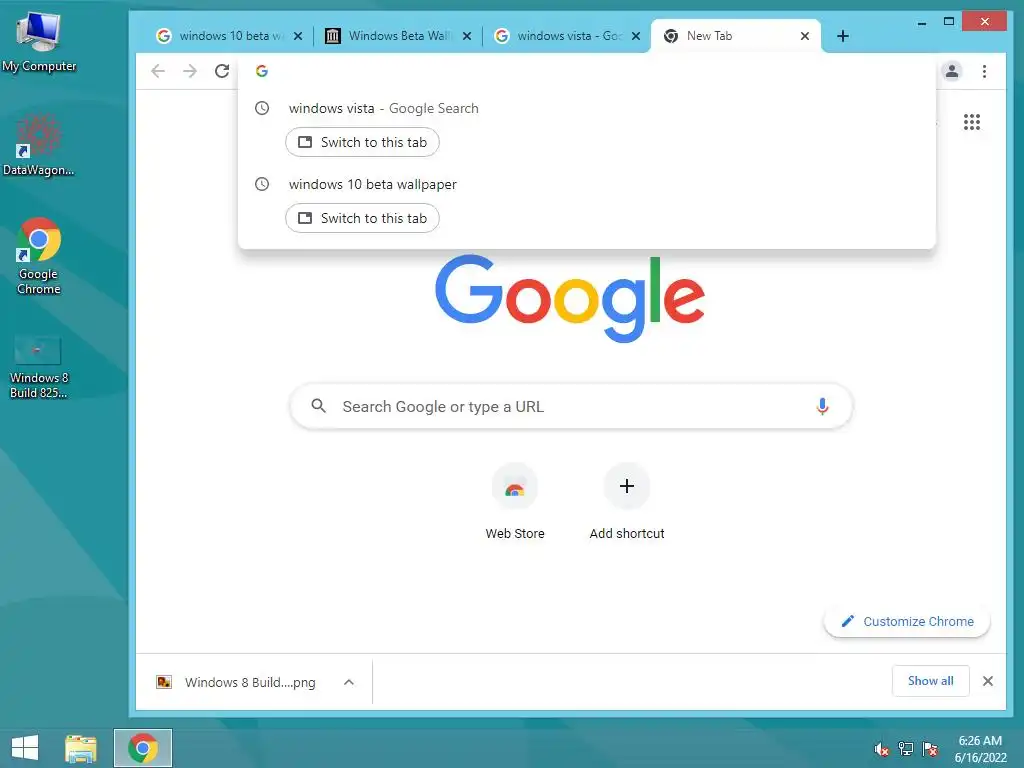Click the 'Search Google or type a URL' box
1024x768 pixels.
coord(571,406)
